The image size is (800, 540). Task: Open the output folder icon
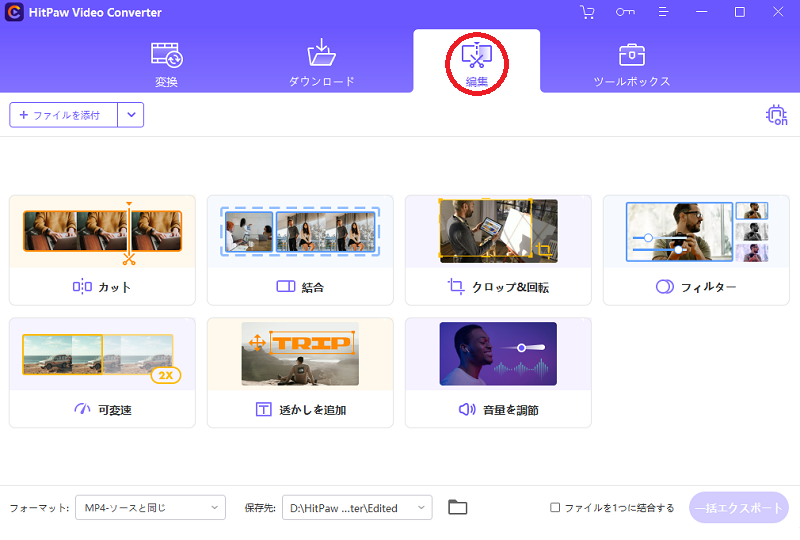[457, 508]
